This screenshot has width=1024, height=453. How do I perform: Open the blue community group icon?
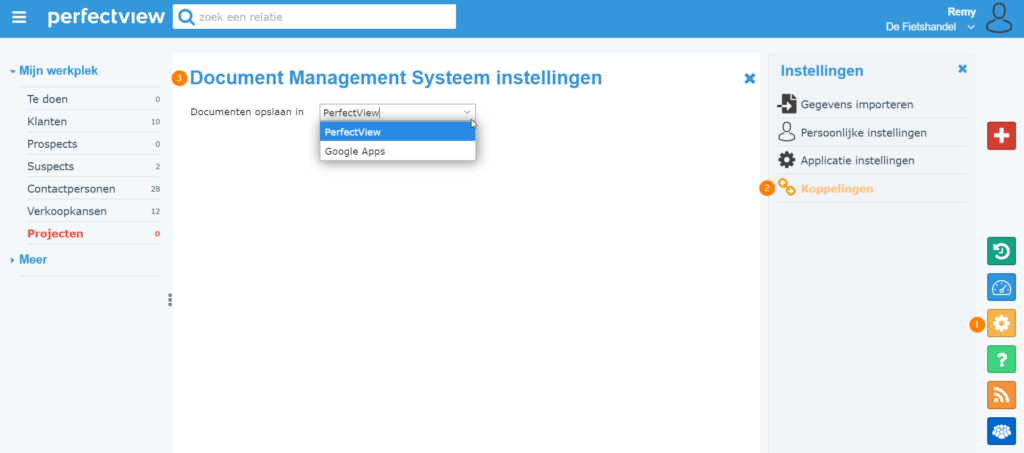click(x=1001, y=431)
